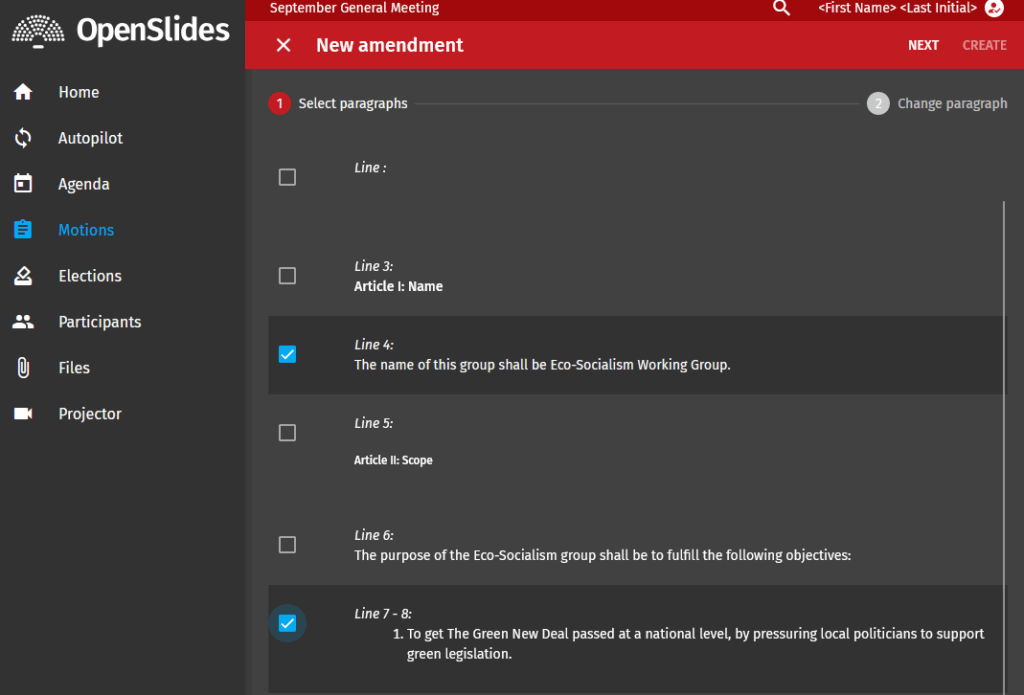The width and height of the screenshot is (1024, 695).
Task: Click the Participants people icon
Action: (x=23, y=322)
